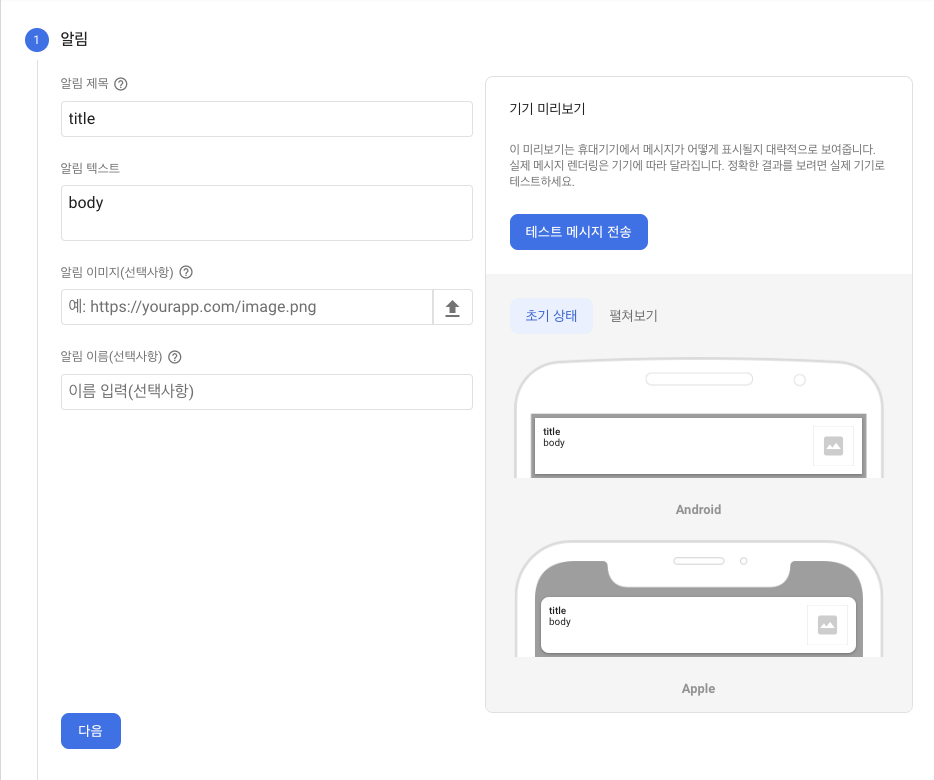The width and height of the screenshot is (934, 780).
Task: Click the Android label under preview
Action: 698,509
